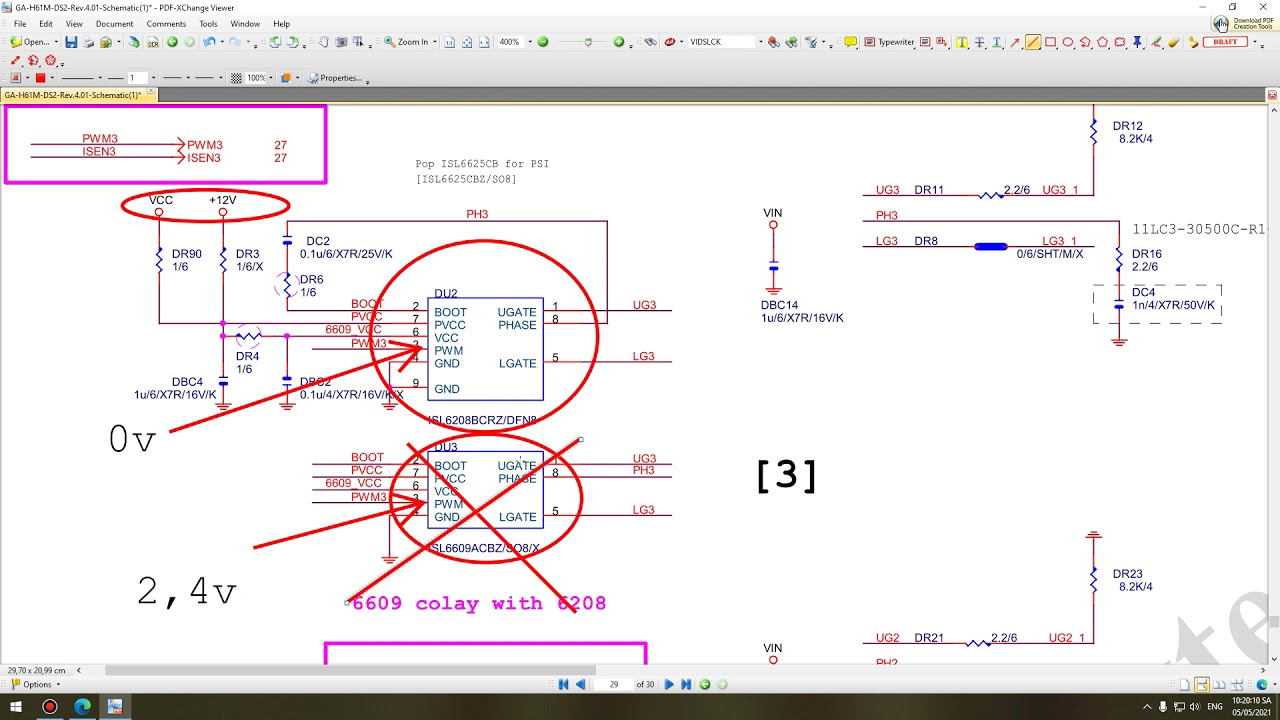Go to the next page
This screenshot has height=720, width=1280.
(669, 684)
